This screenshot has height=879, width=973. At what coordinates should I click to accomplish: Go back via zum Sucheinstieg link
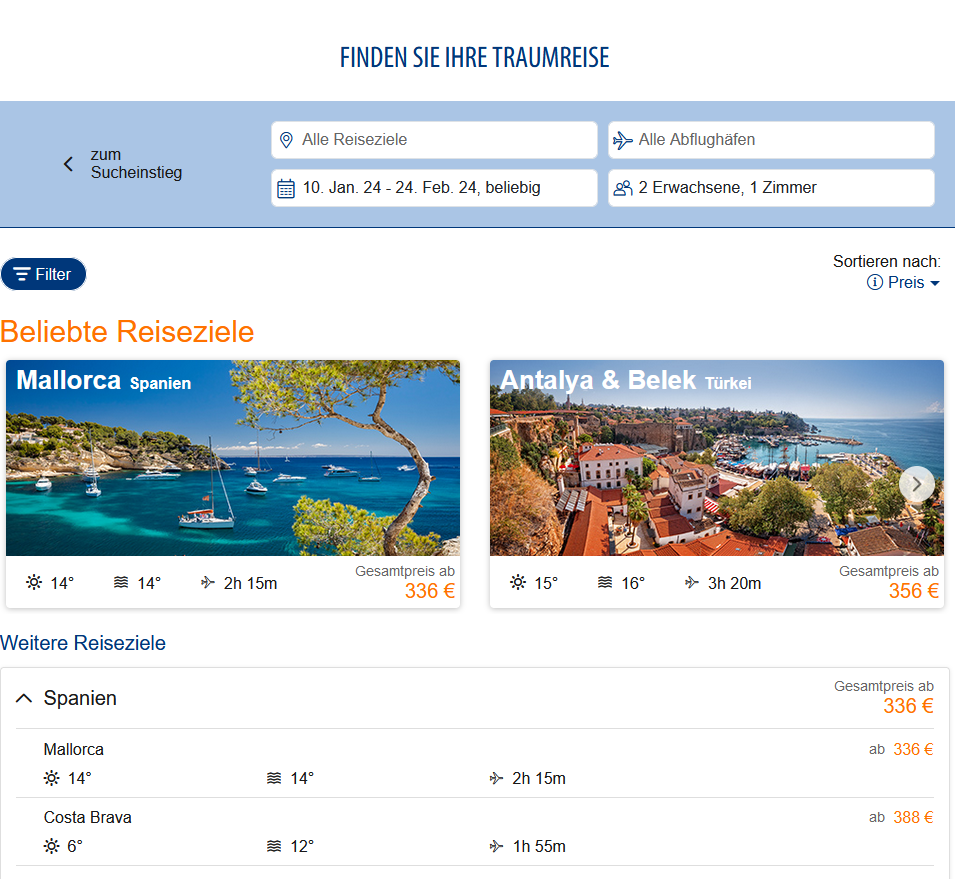pos(136,164)
